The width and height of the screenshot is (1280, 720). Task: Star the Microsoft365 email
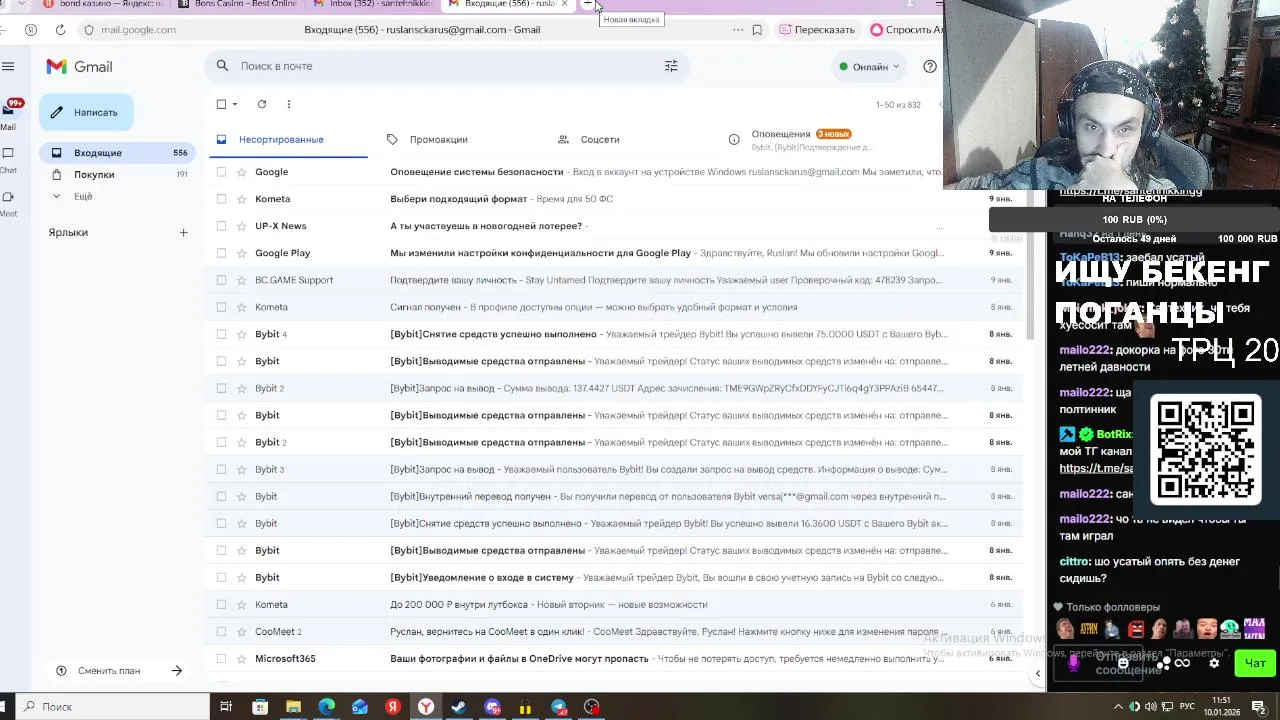[x=241, y=659]
